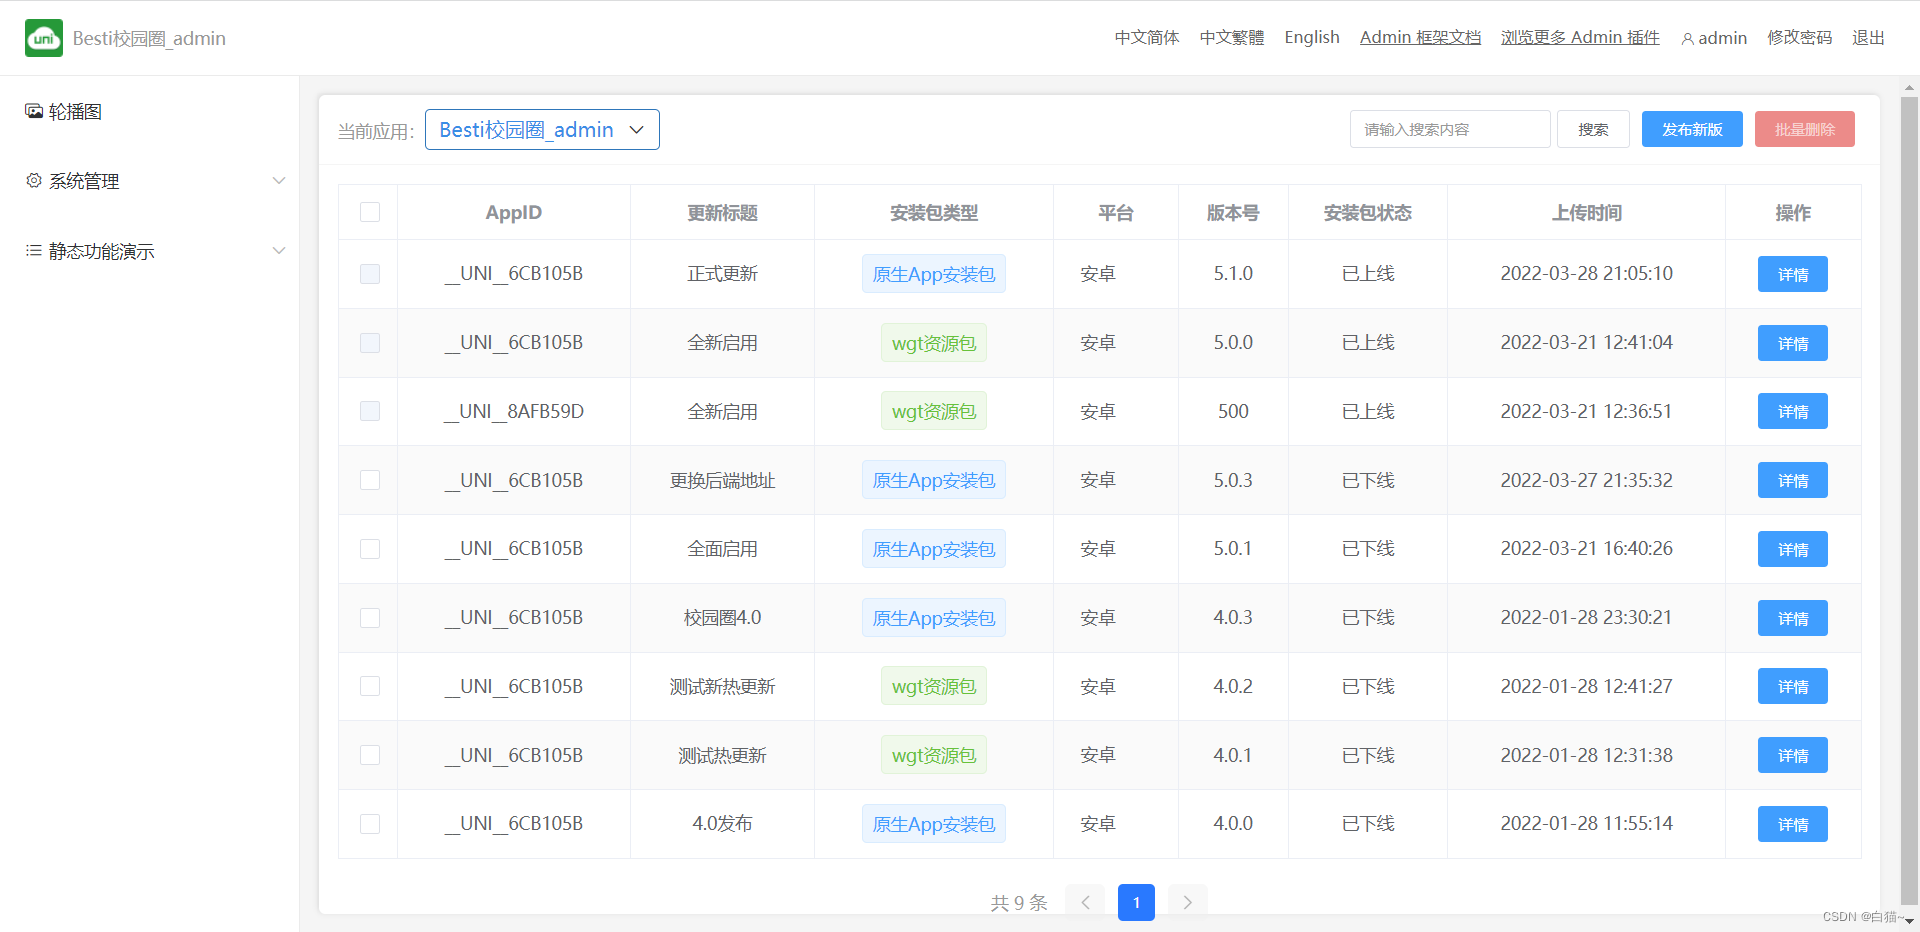The height and width of the screenshot is (932, 1920).
Task: Click the 测试新热更新 title cell
Action: tap(722, 686)
